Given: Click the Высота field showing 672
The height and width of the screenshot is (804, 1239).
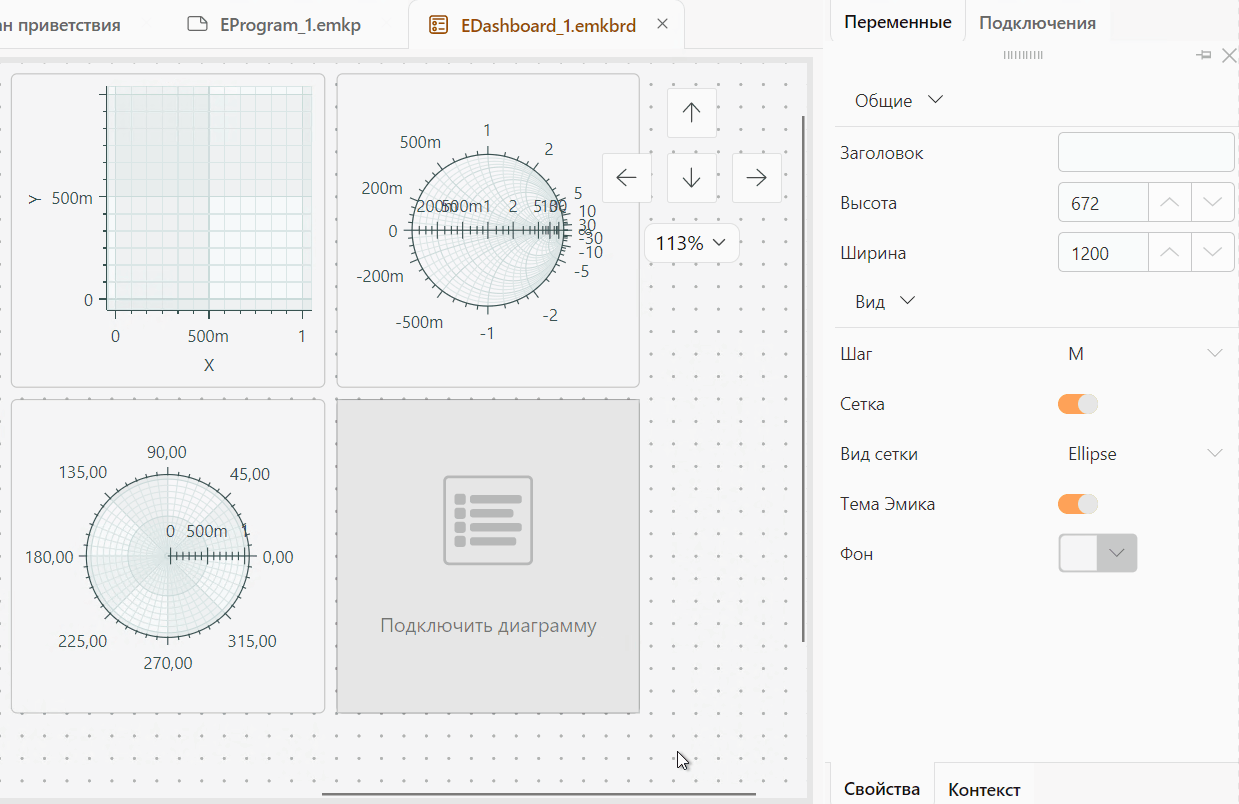Looking at the screenshot, I should [x=1103, y=203].
